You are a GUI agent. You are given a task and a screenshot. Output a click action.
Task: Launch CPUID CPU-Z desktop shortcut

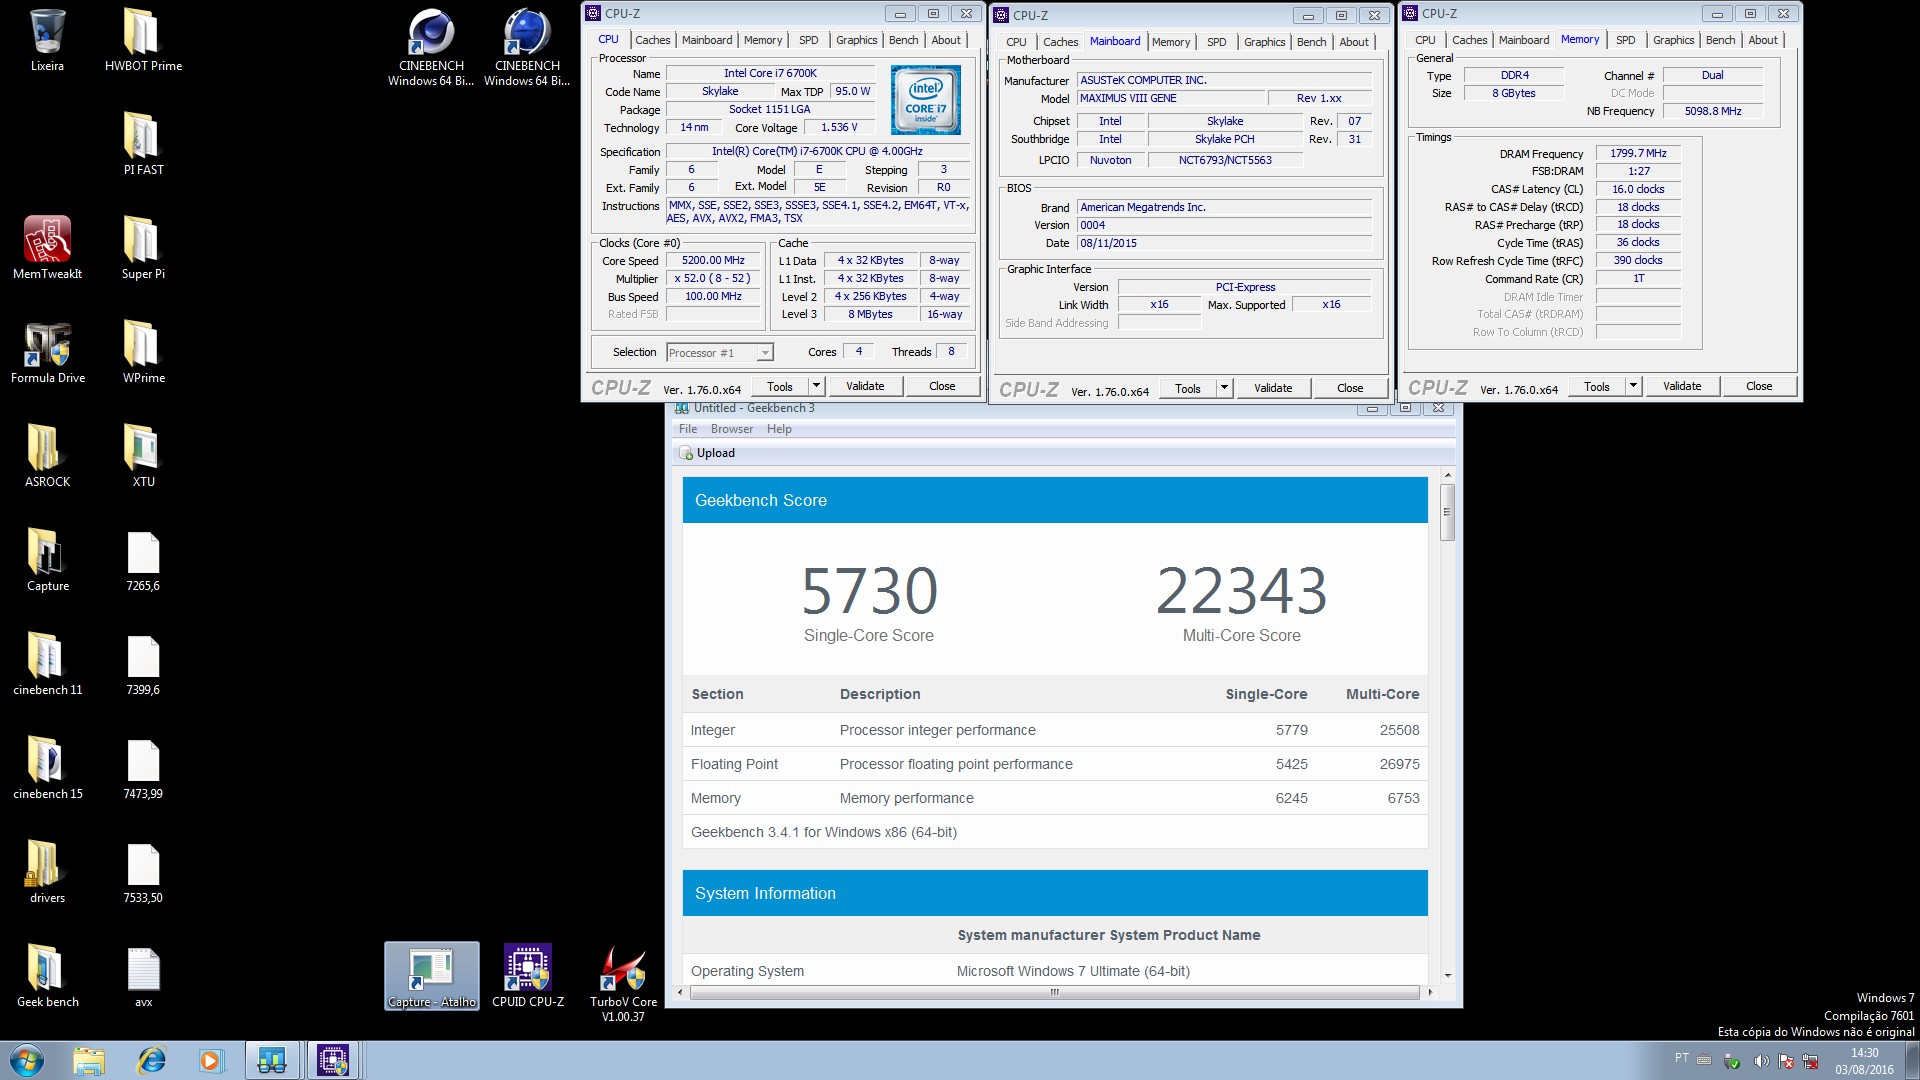click(x=527, y=976)
